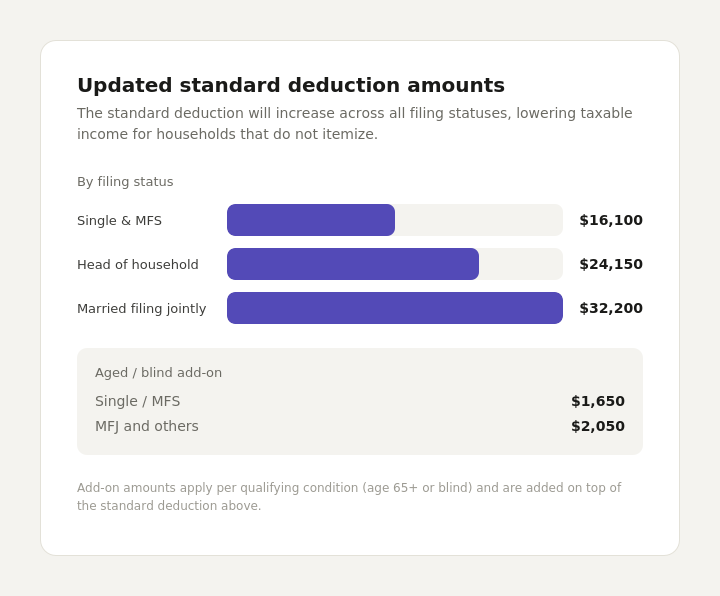Click the Head of household label

[138, 264]
